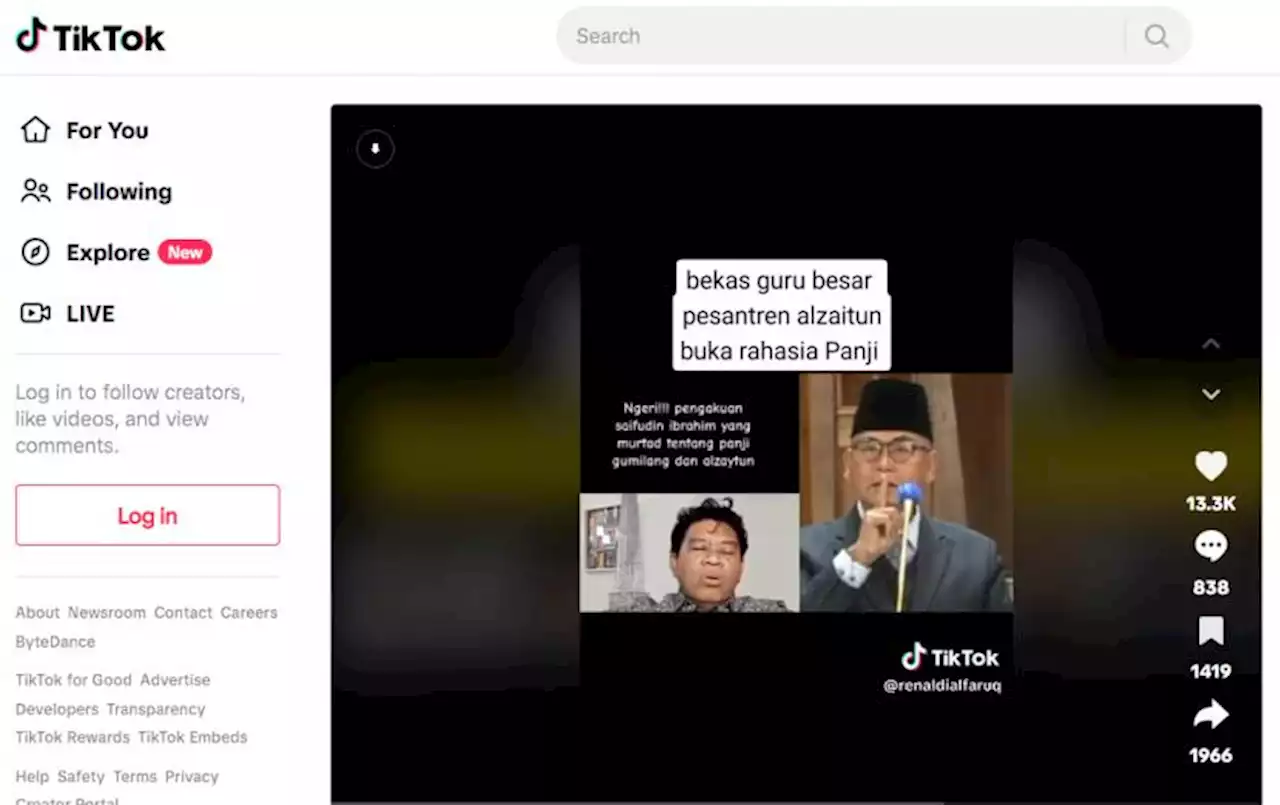Open the Transparency link
The height and width of the screenshot is (805, 1280).
coord(156,709)
